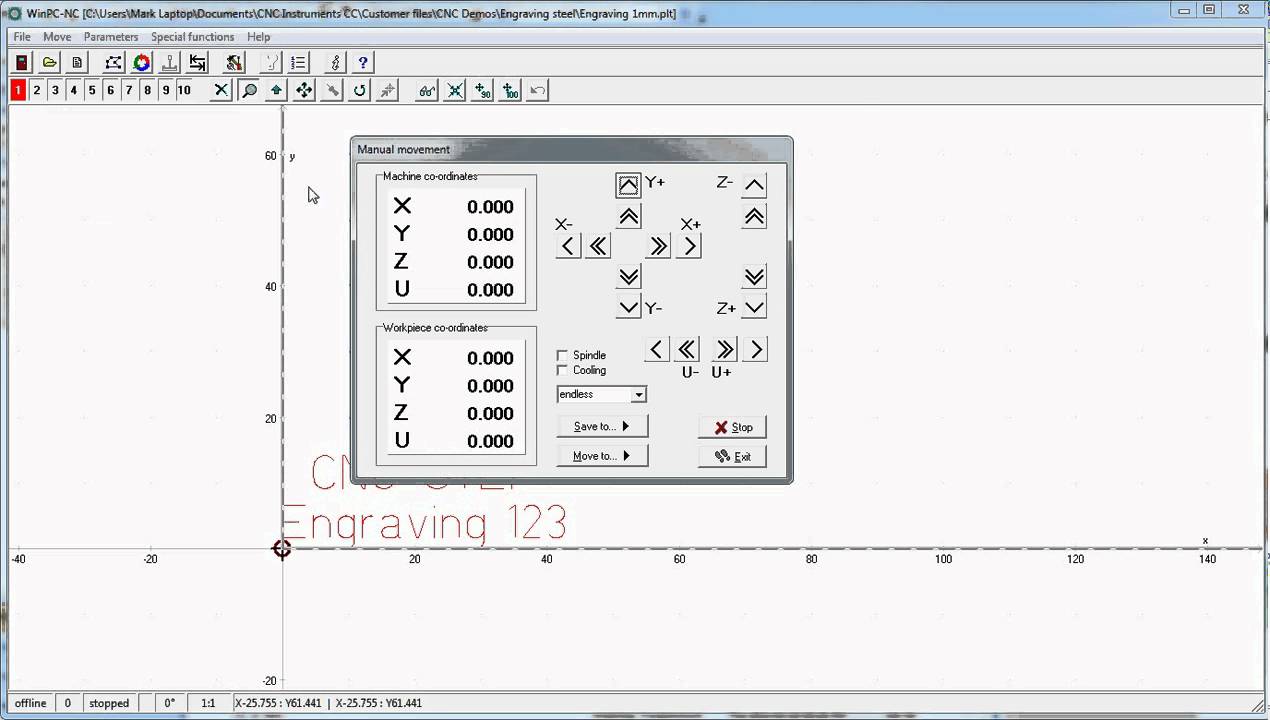Screen dimensions: 1270x720
Task: Jog X- slow with single left arrow
Action: (x=568, y=246)
